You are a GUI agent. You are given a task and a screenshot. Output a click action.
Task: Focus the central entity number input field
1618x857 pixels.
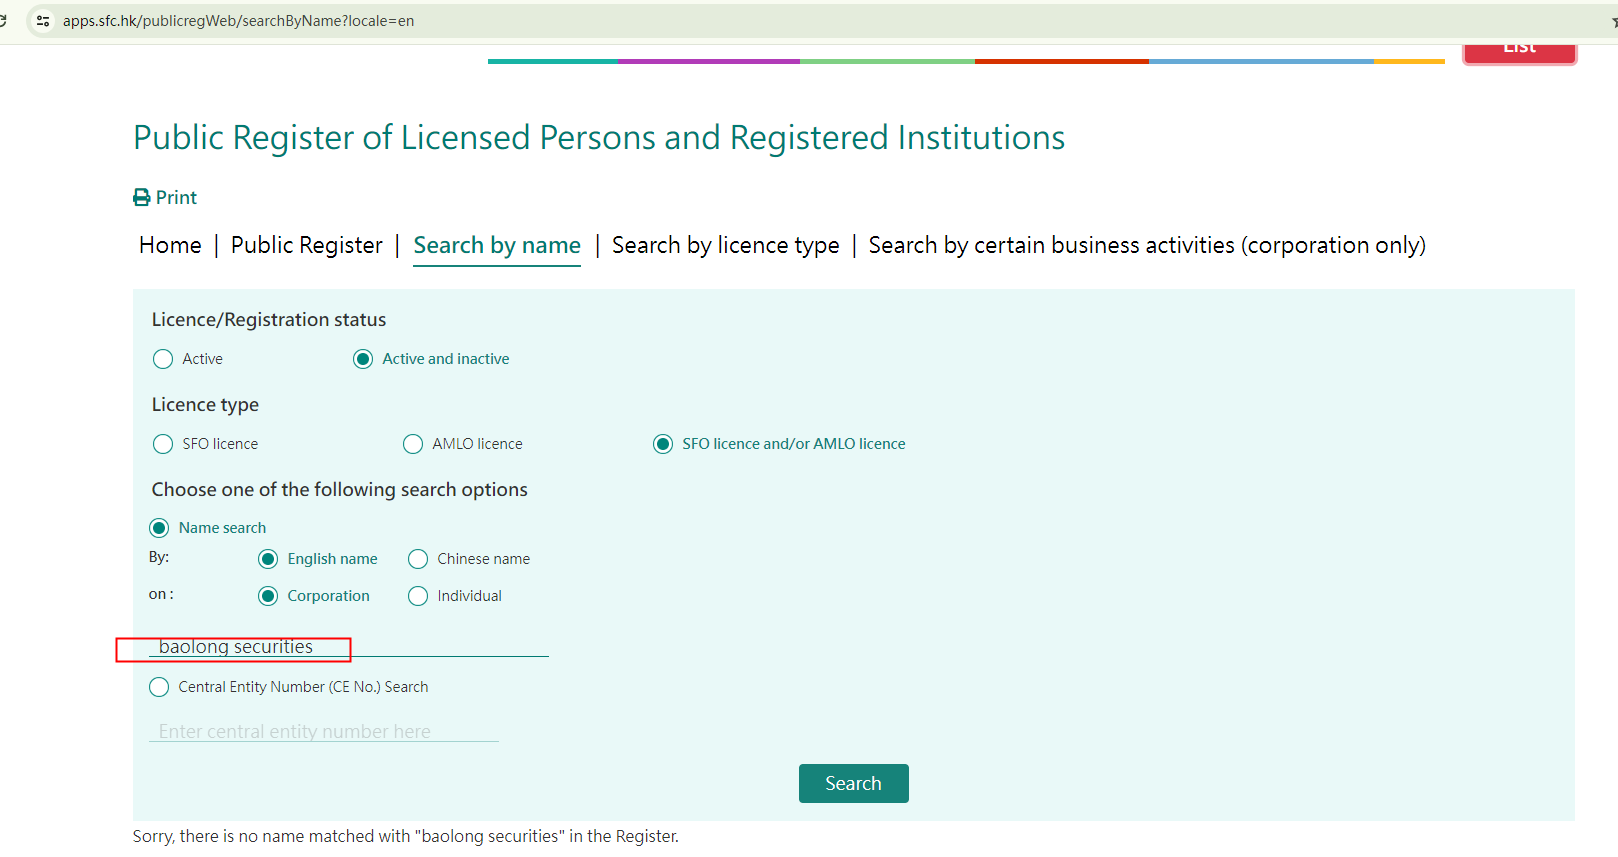point(323,732)
